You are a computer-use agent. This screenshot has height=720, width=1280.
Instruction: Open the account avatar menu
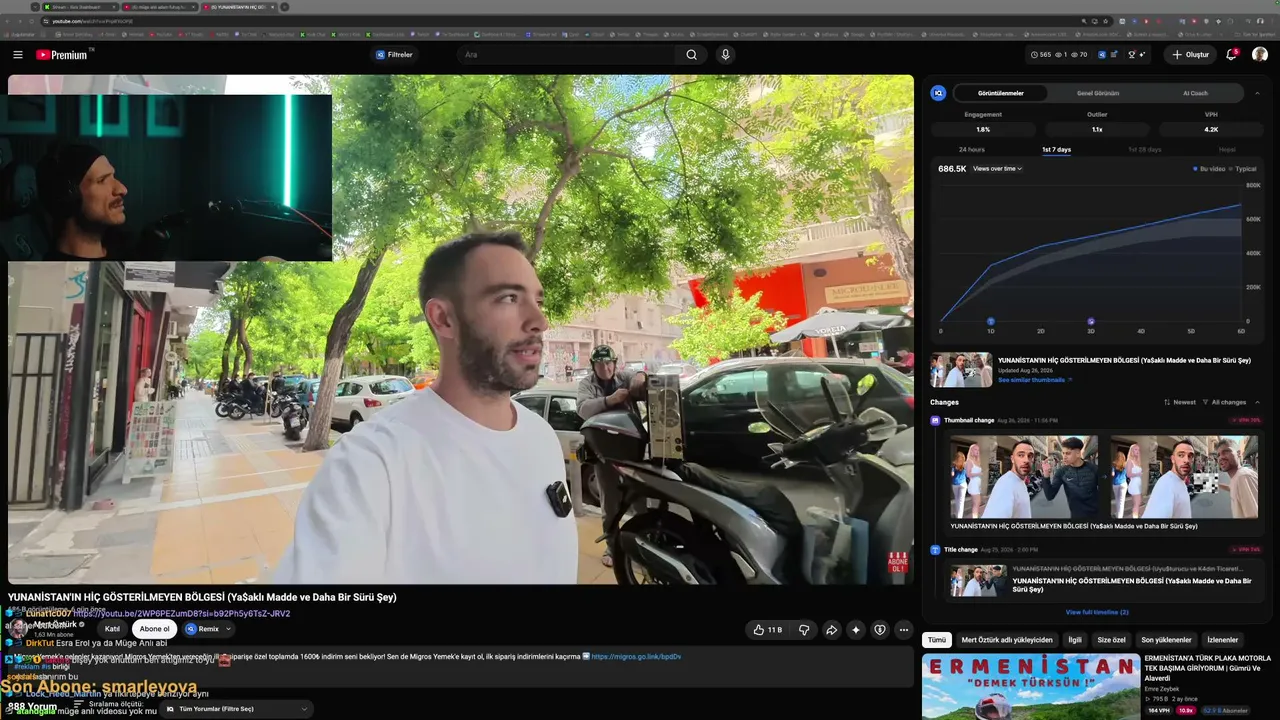[1260, 55]
